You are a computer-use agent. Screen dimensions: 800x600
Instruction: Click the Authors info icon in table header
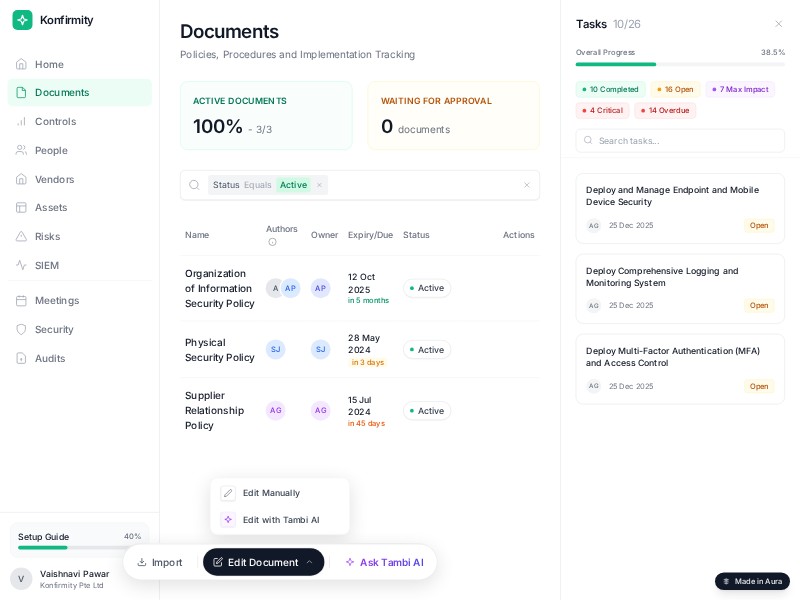[272, 242]
